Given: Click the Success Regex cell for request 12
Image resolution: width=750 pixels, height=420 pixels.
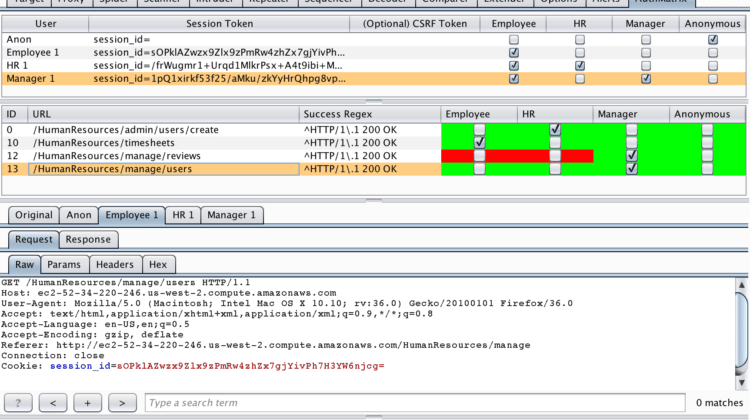Looking at the screenshot, I should point(370,155).
